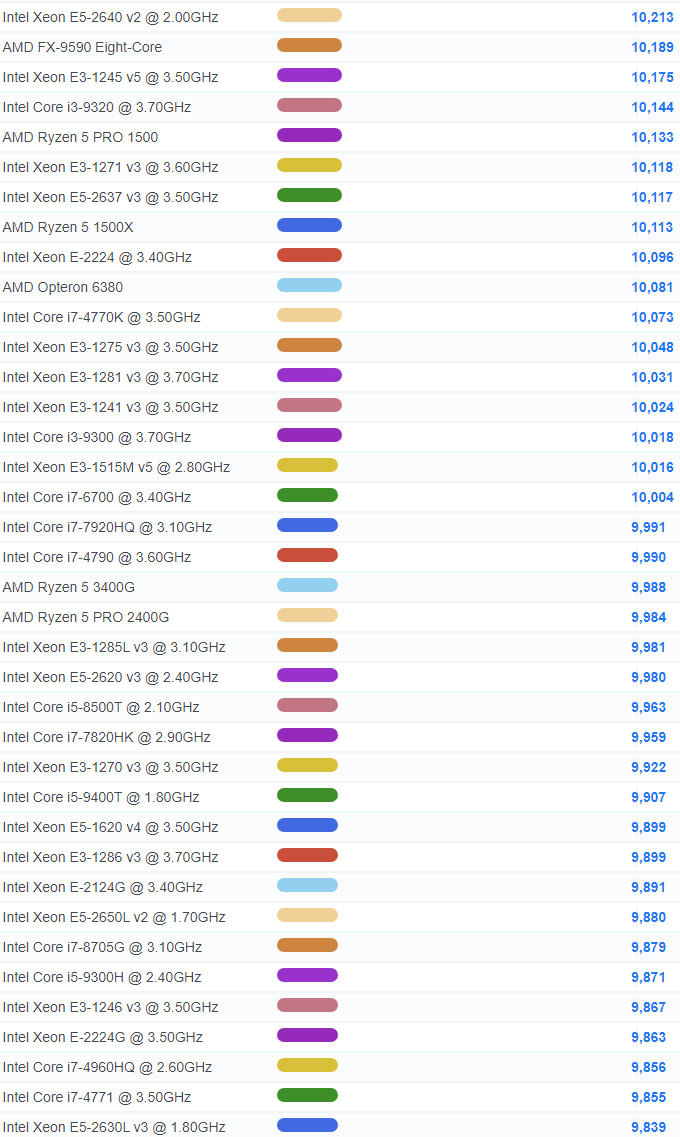Open Intel Xeon E3-1515M v5 @ 2.80GHz

point(116,467)
